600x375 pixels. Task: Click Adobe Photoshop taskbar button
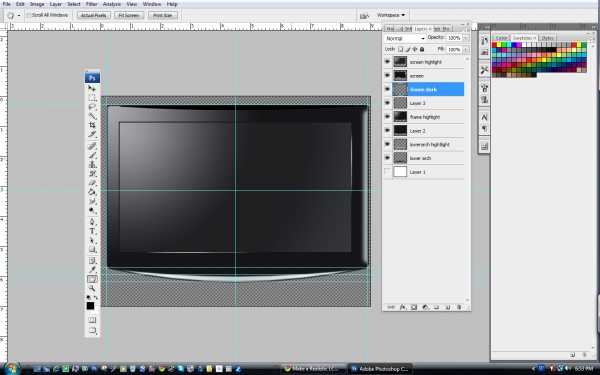pyautogui.click(x=380, y=369)
